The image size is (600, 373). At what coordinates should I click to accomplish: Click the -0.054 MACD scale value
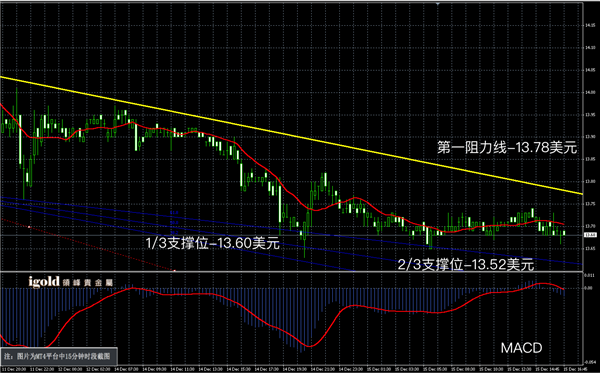(x=589, y=362)
